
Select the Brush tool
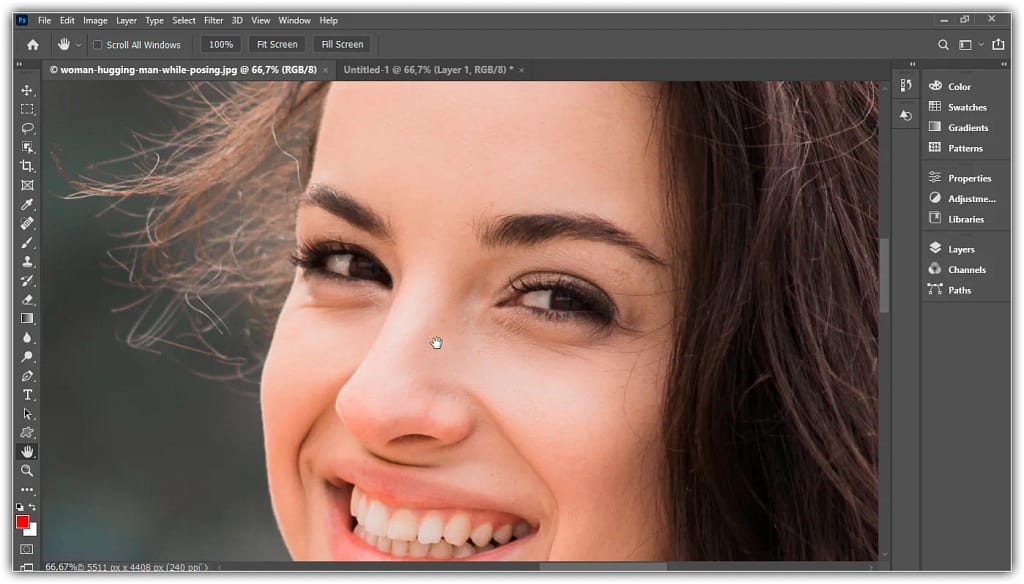pos(27,242)
